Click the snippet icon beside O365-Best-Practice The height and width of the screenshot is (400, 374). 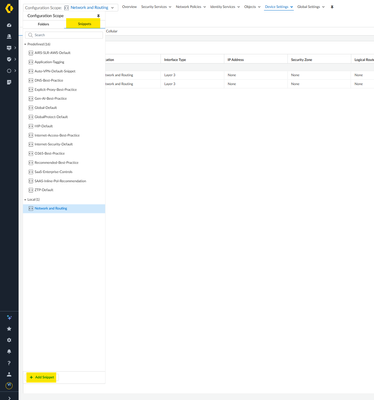coord(31,153)
